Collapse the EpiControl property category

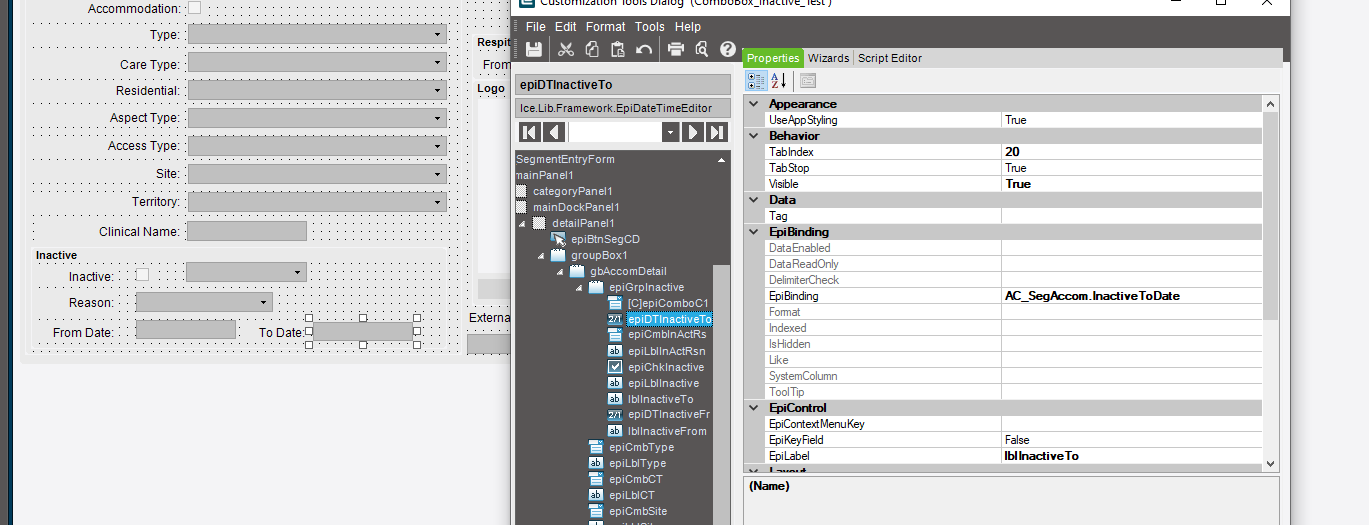[x=753, y=408]
